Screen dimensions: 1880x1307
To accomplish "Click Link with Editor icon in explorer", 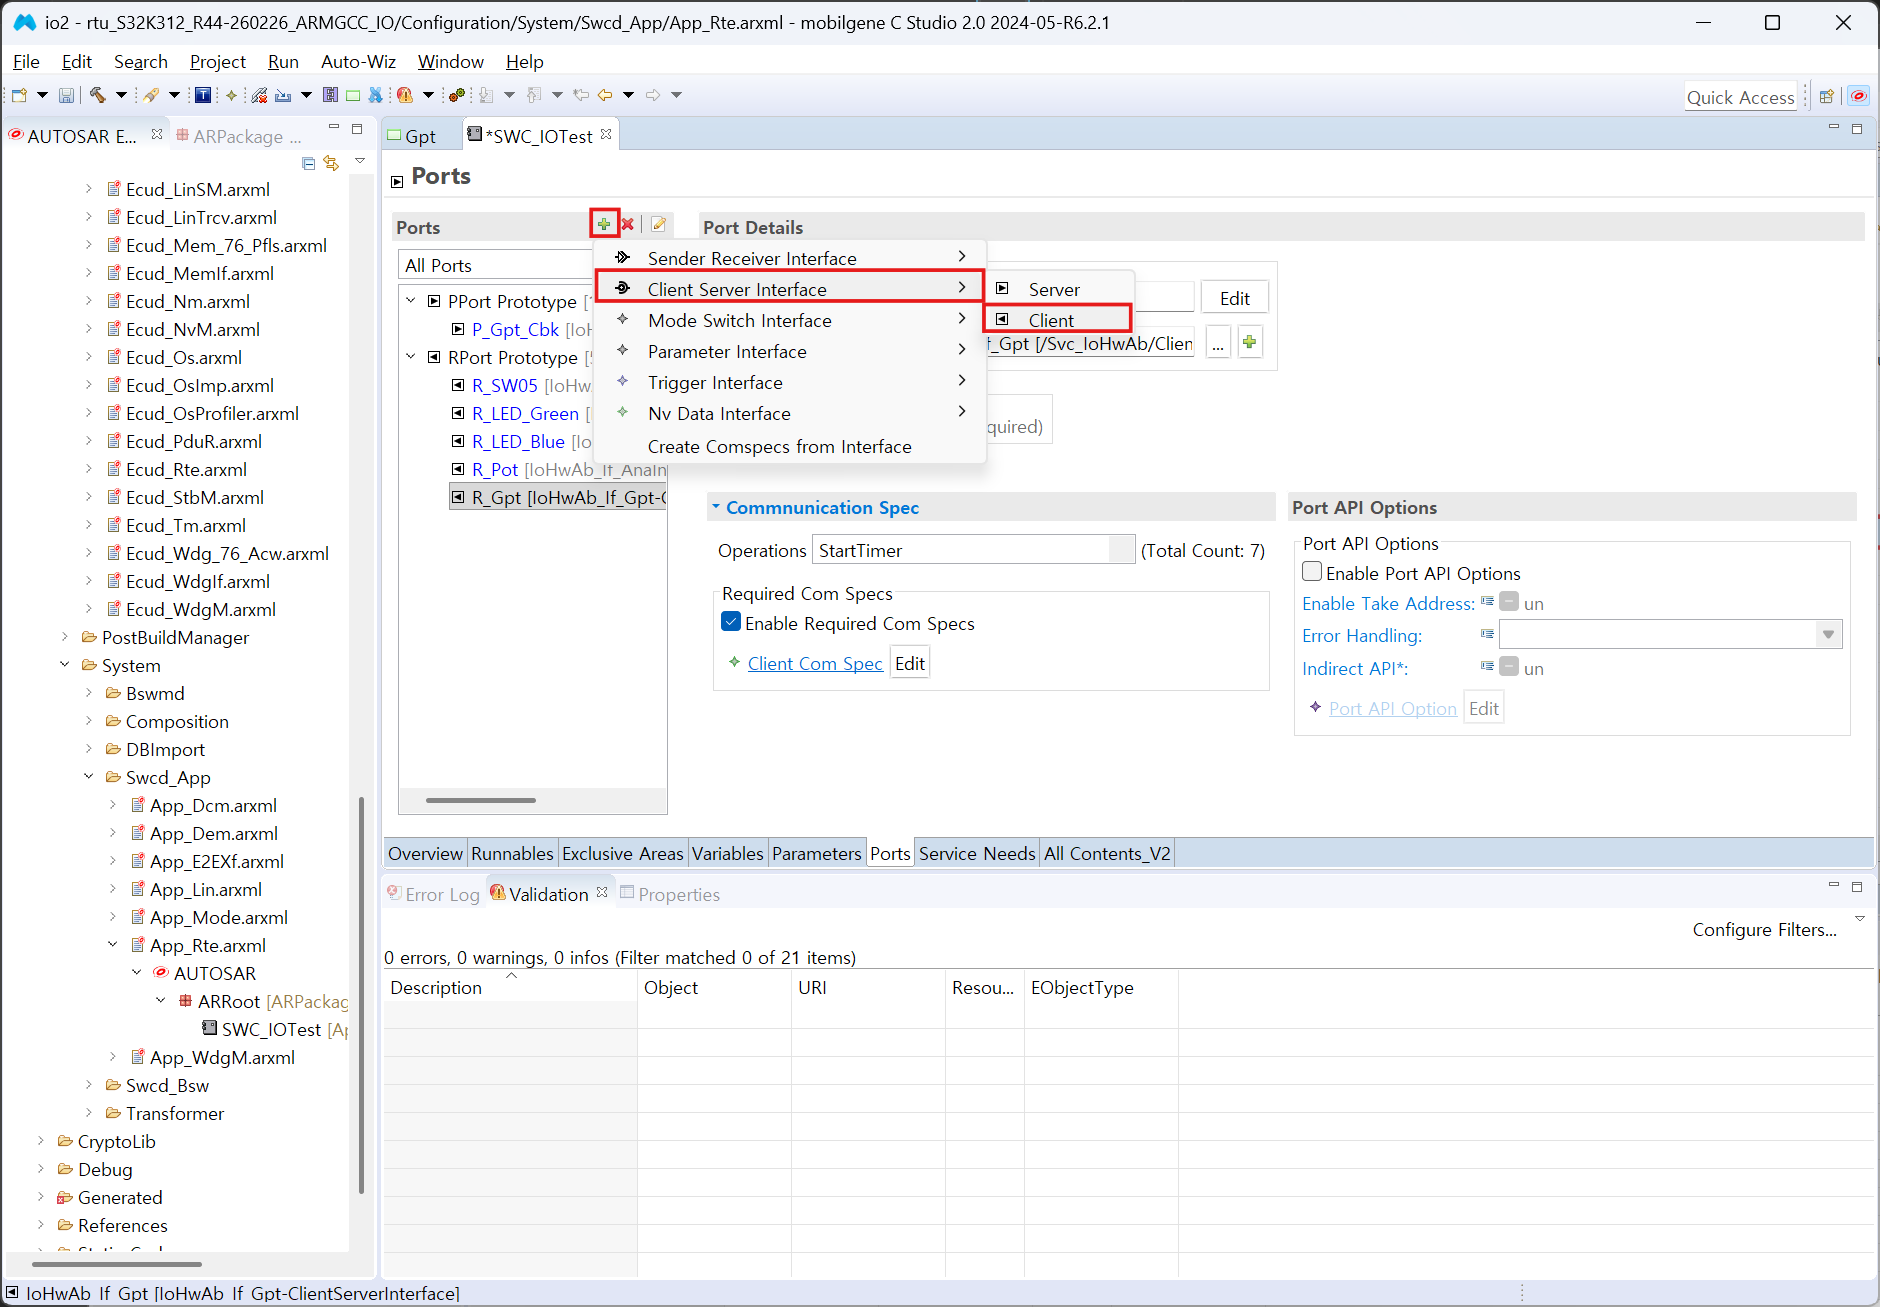I will tap(331, 163).
